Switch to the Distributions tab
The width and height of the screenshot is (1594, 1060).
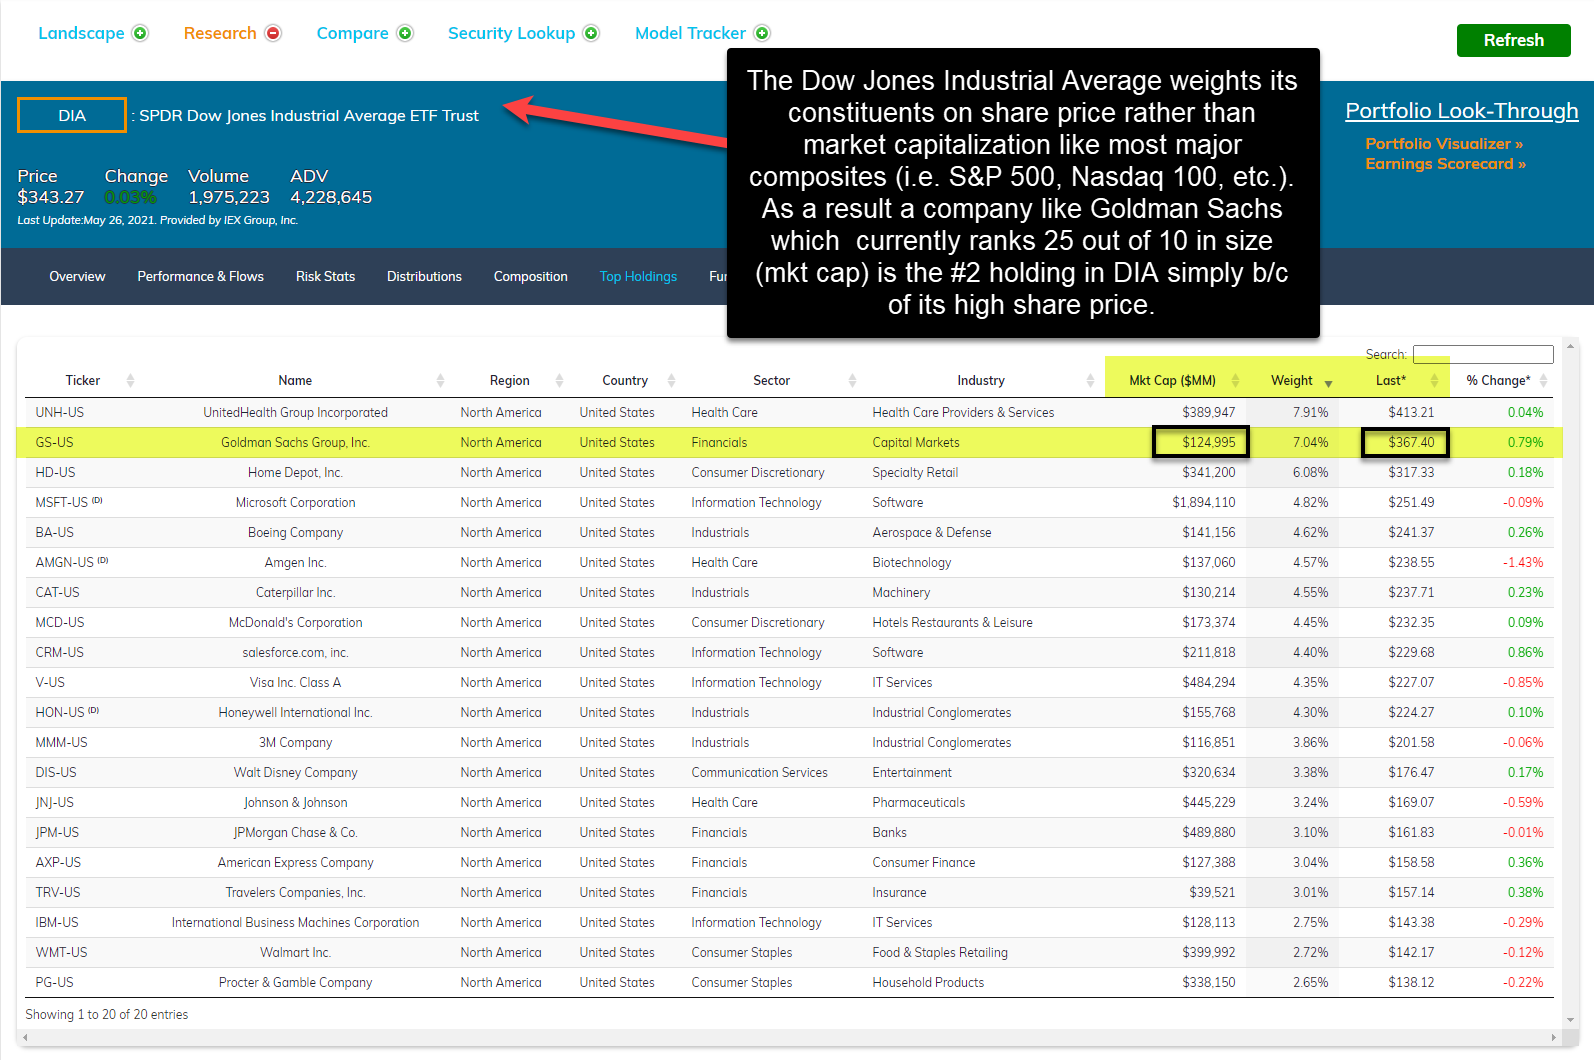424,277
